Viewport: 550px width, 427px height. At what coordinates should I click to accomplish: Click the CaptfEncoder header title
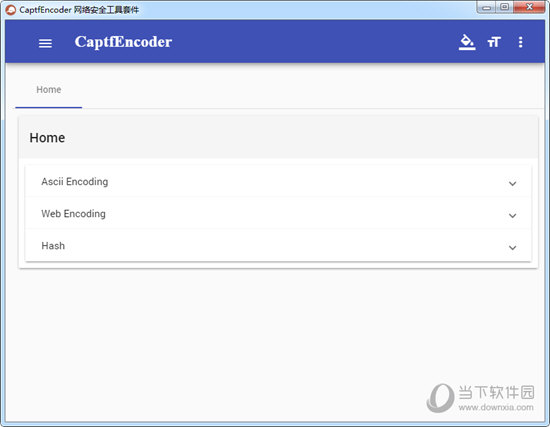[123, 42]
